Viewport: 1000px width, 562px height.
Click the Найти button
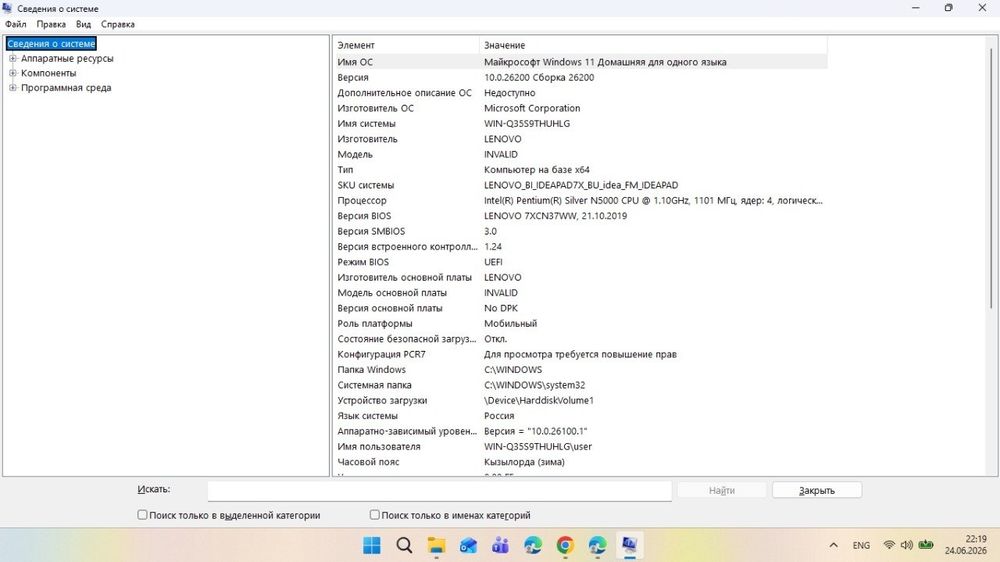point(722,491)
